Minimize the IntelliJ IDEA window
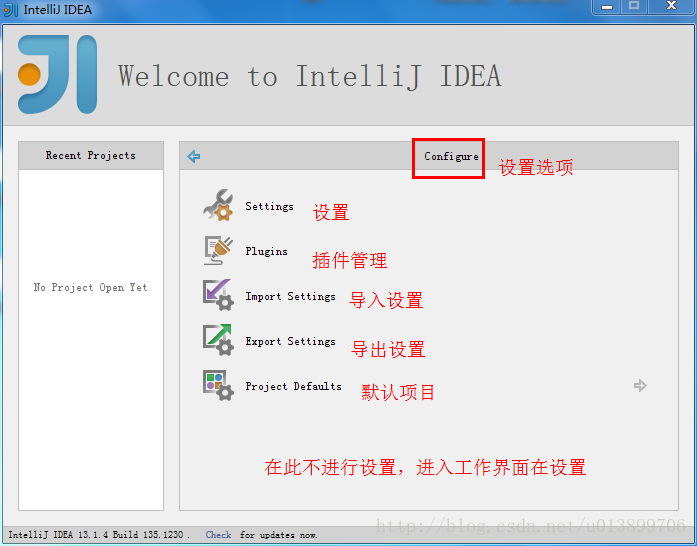 (607, 7)
